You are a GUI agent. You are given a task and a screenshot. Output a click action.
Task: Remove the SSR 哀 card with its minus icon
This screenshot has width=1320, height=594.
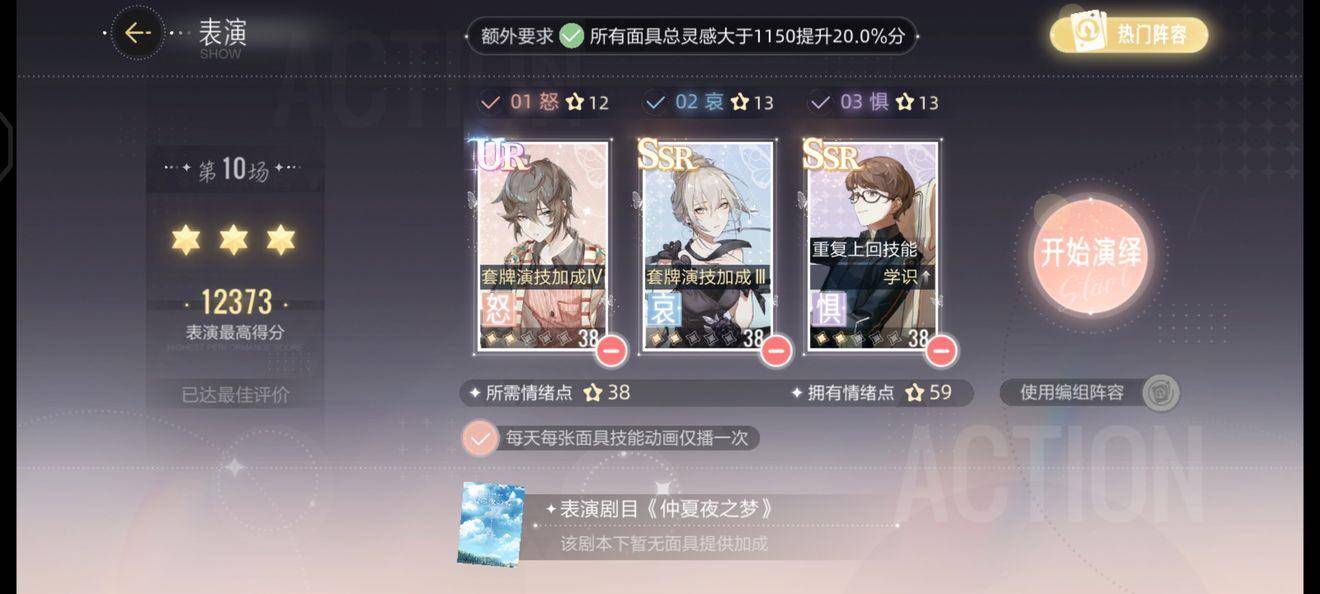pos(776,350)
